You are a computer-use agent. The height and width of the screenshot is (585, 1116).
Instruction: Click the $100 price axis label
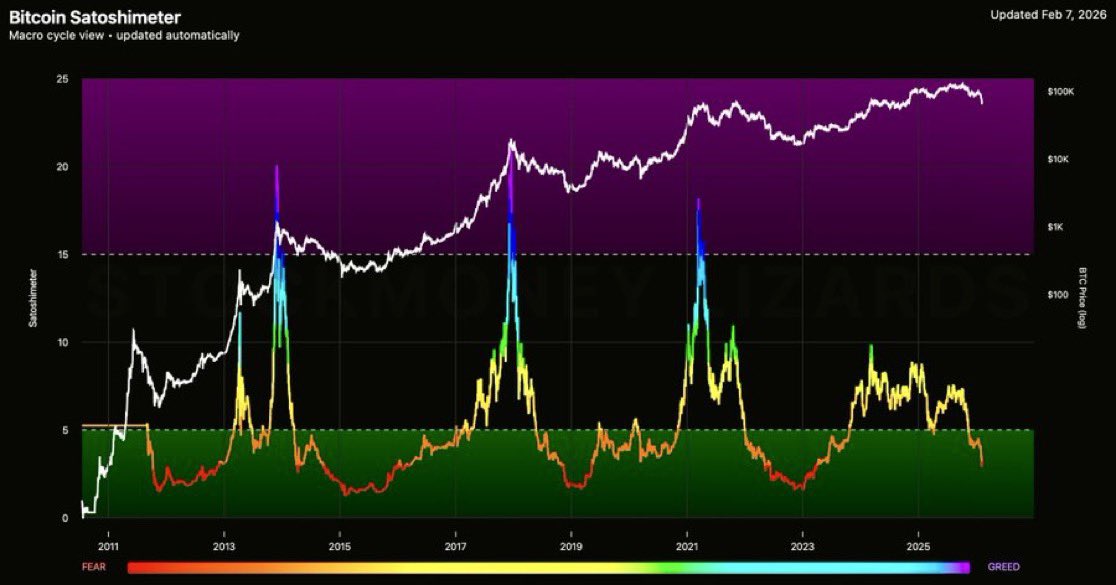(1058, 295)
